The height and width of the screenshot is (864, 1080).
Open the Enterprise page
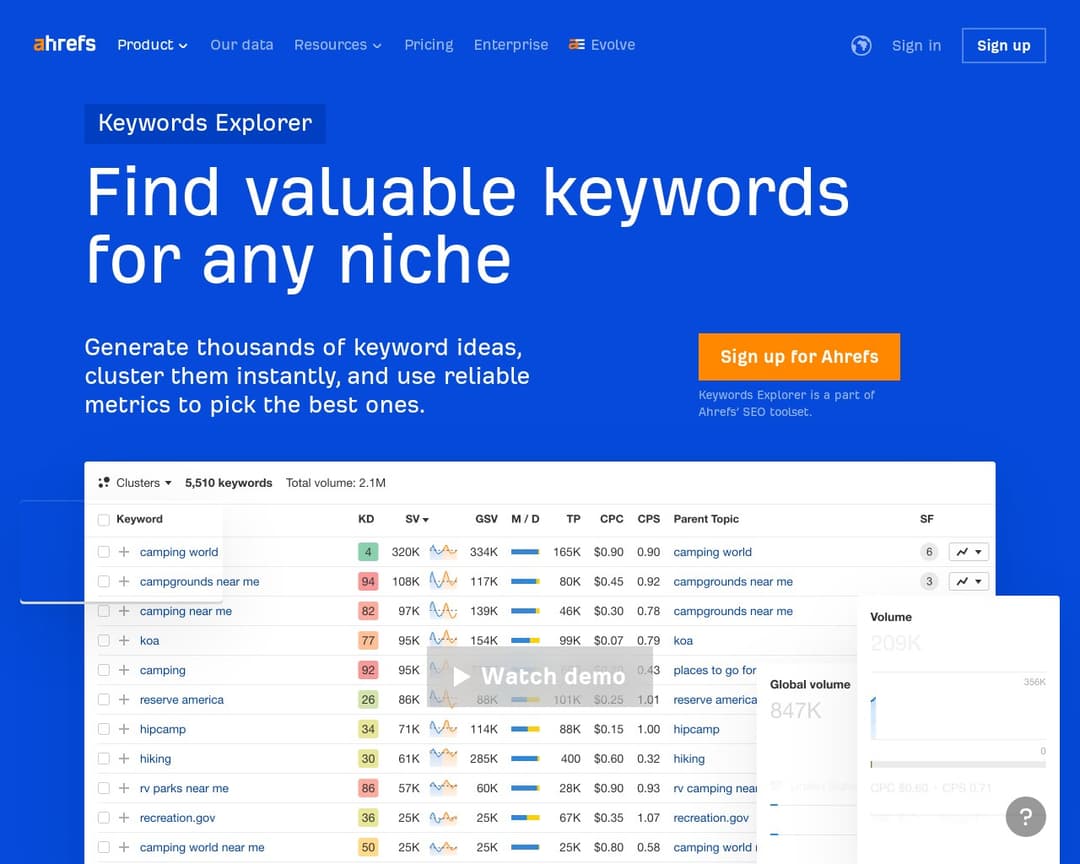(x=511, y=44)
